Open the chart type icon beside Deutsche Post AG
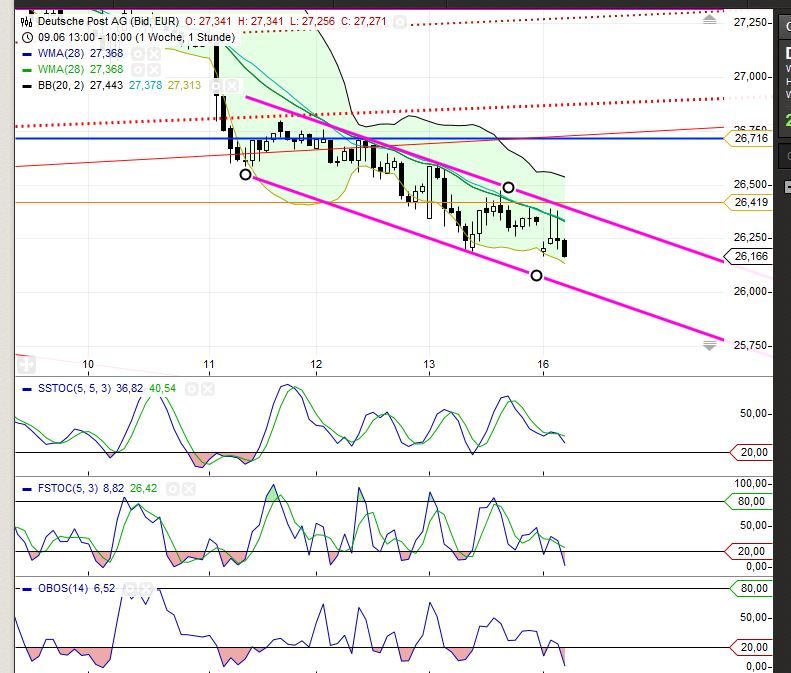The width and height of the screenshot is (791, 673). point(27,22)
